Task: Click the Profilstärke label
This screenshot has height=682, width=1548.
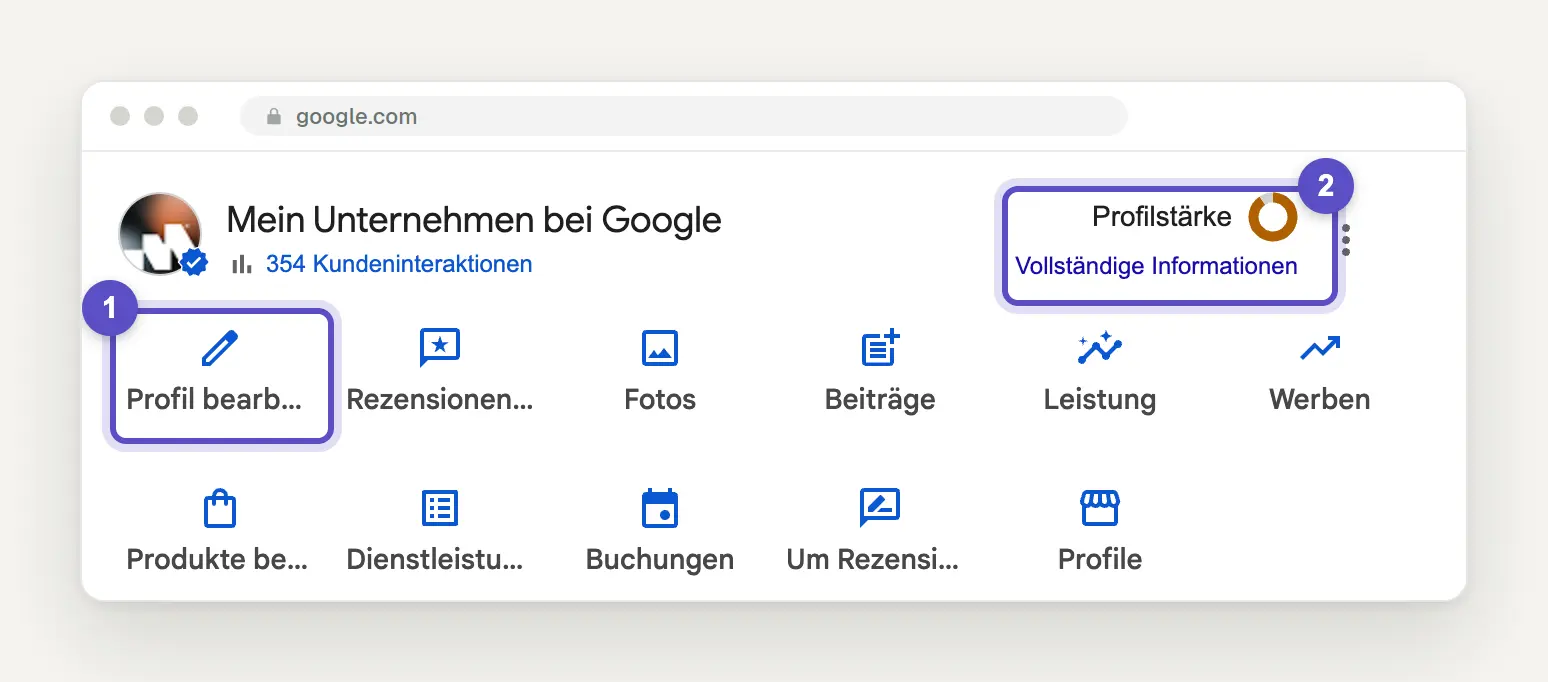Action: tap(1161, 216)
